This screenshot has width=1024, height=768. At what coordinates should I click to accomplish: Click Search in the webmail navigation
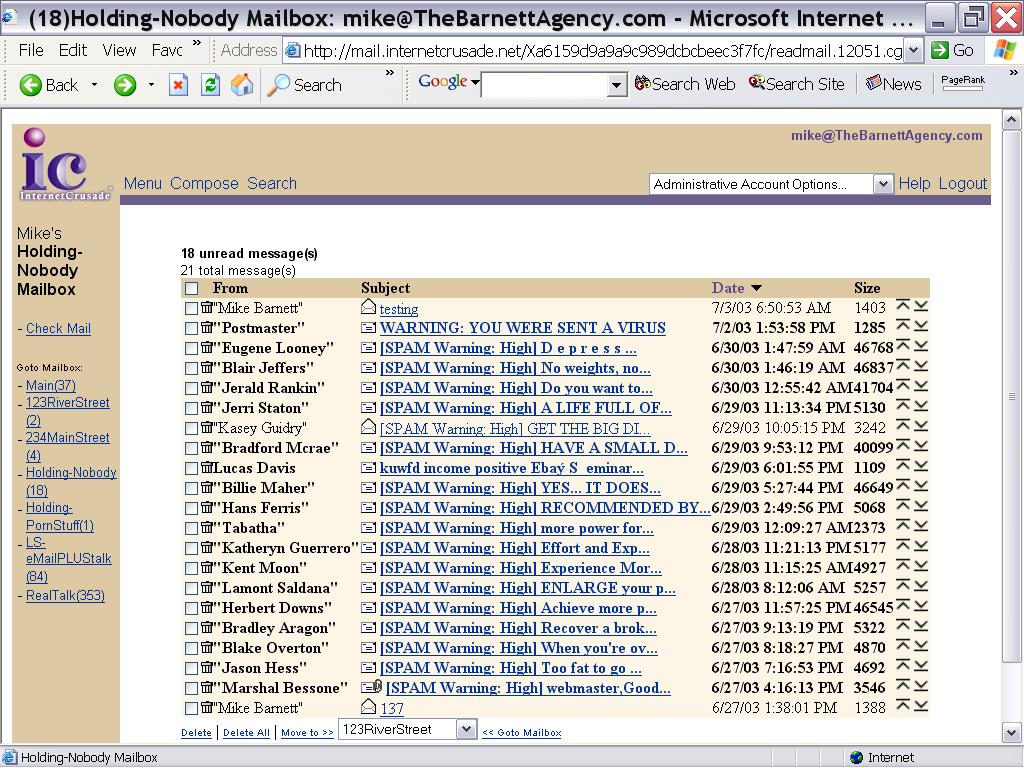[x=272, y=184]
